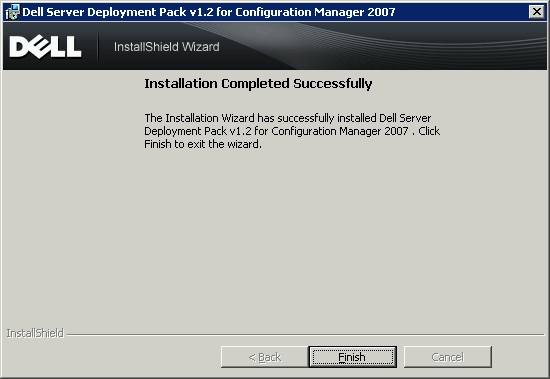
Task: Click the blank left panel under the DELL banner
Action: coord(70,197)
